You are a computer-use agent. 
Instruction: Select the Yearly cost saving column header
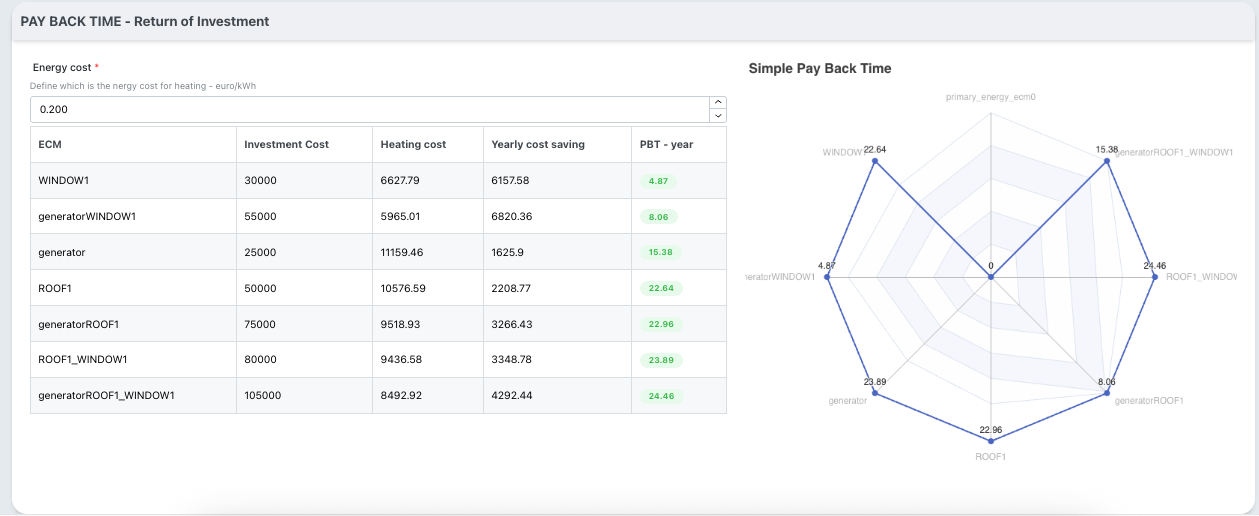(538, 145)
